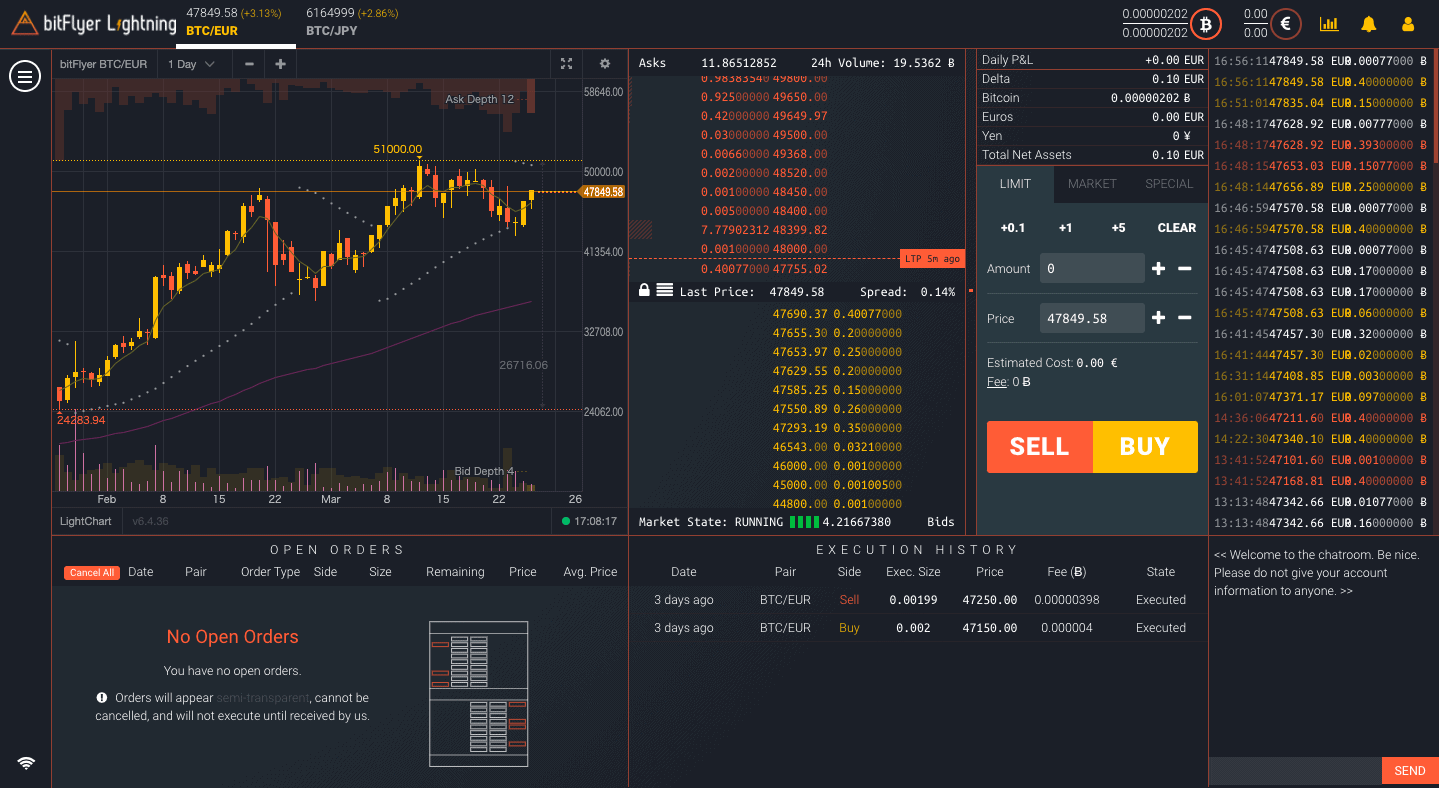The width and height of the screenshot is (1439, 788).
Task: Zoom in chart with plus icon
Action: 280,64
